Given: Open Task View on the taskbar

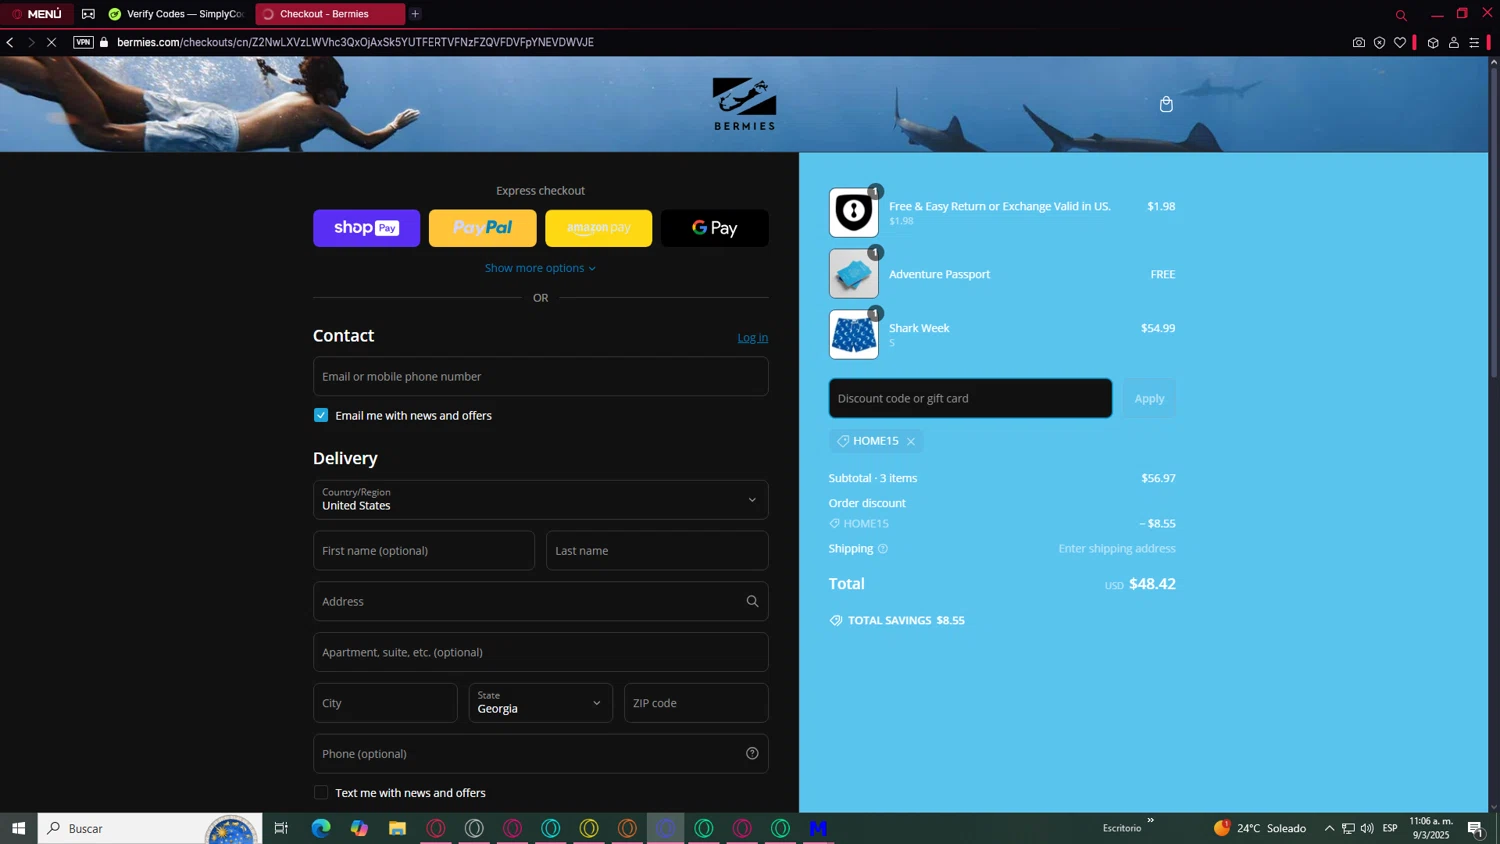Looking at the screenshot, I should 281,828.
